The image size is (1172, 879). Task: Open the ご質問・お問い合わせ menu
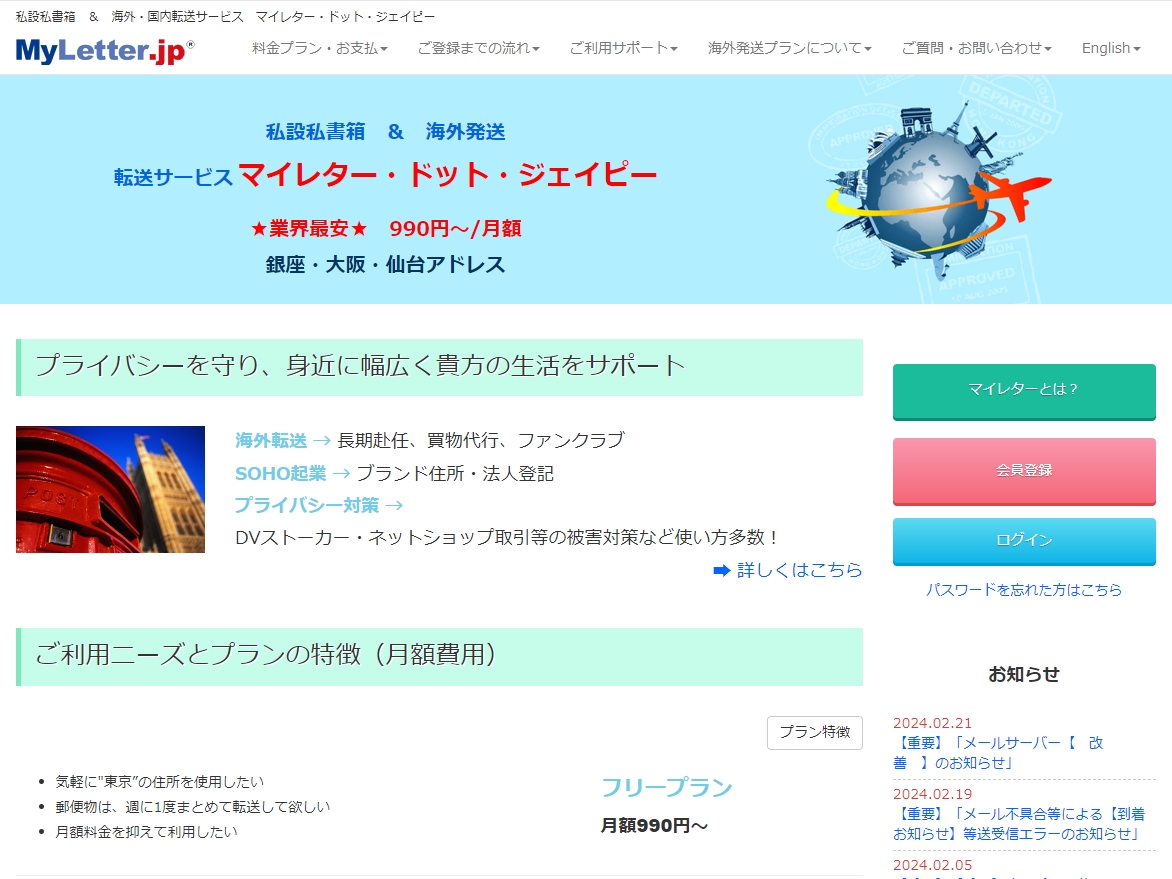tap(976, 48)
